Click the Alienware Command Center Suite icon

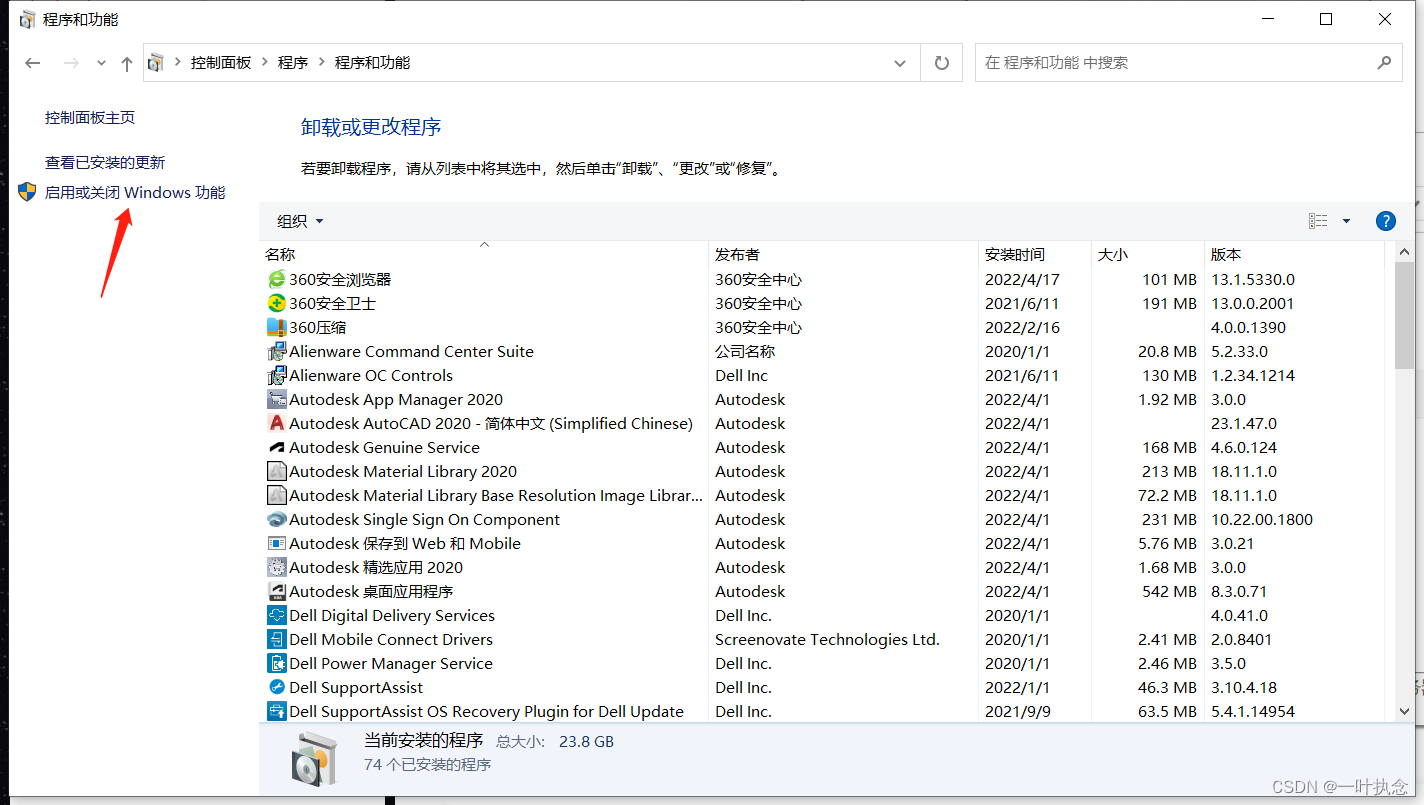point(276,352)
